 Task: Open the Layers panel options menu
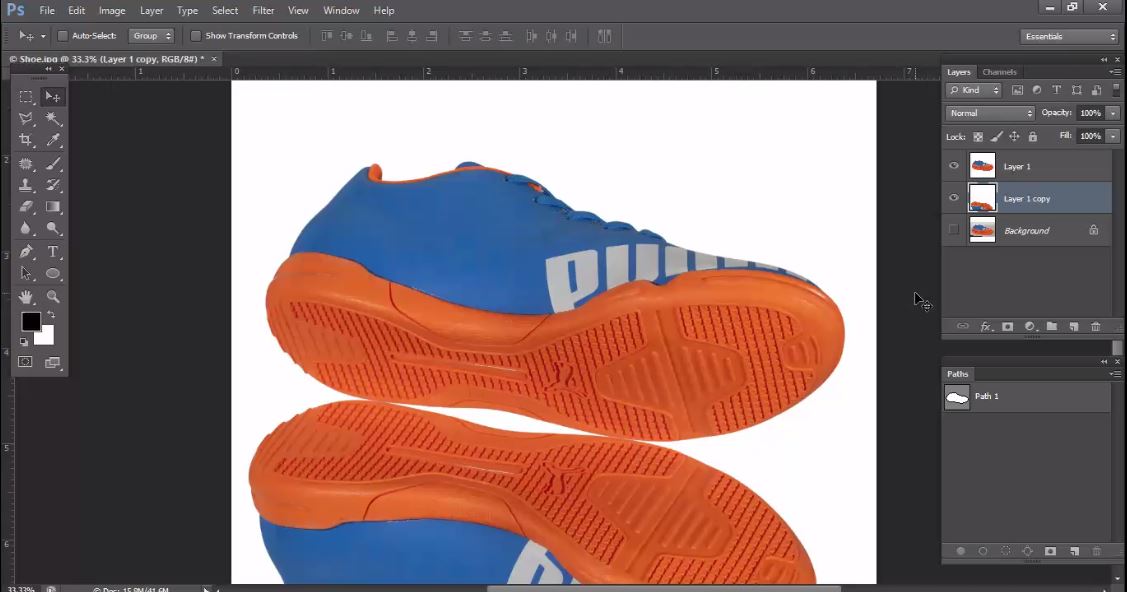pos(1115,72)
